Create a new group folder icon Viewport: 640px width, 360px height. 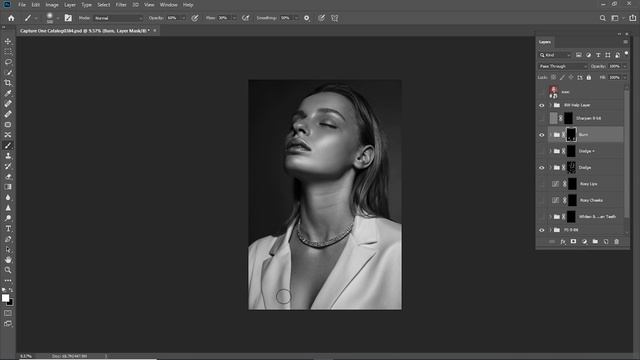(x=595, y=242)
